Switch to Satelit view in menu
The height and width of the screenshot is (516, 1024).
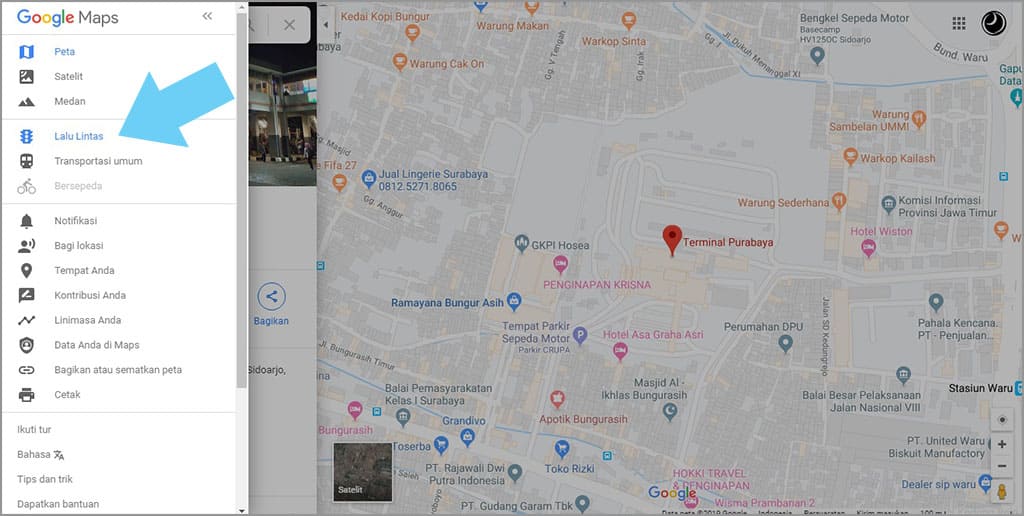pos(68,77)
